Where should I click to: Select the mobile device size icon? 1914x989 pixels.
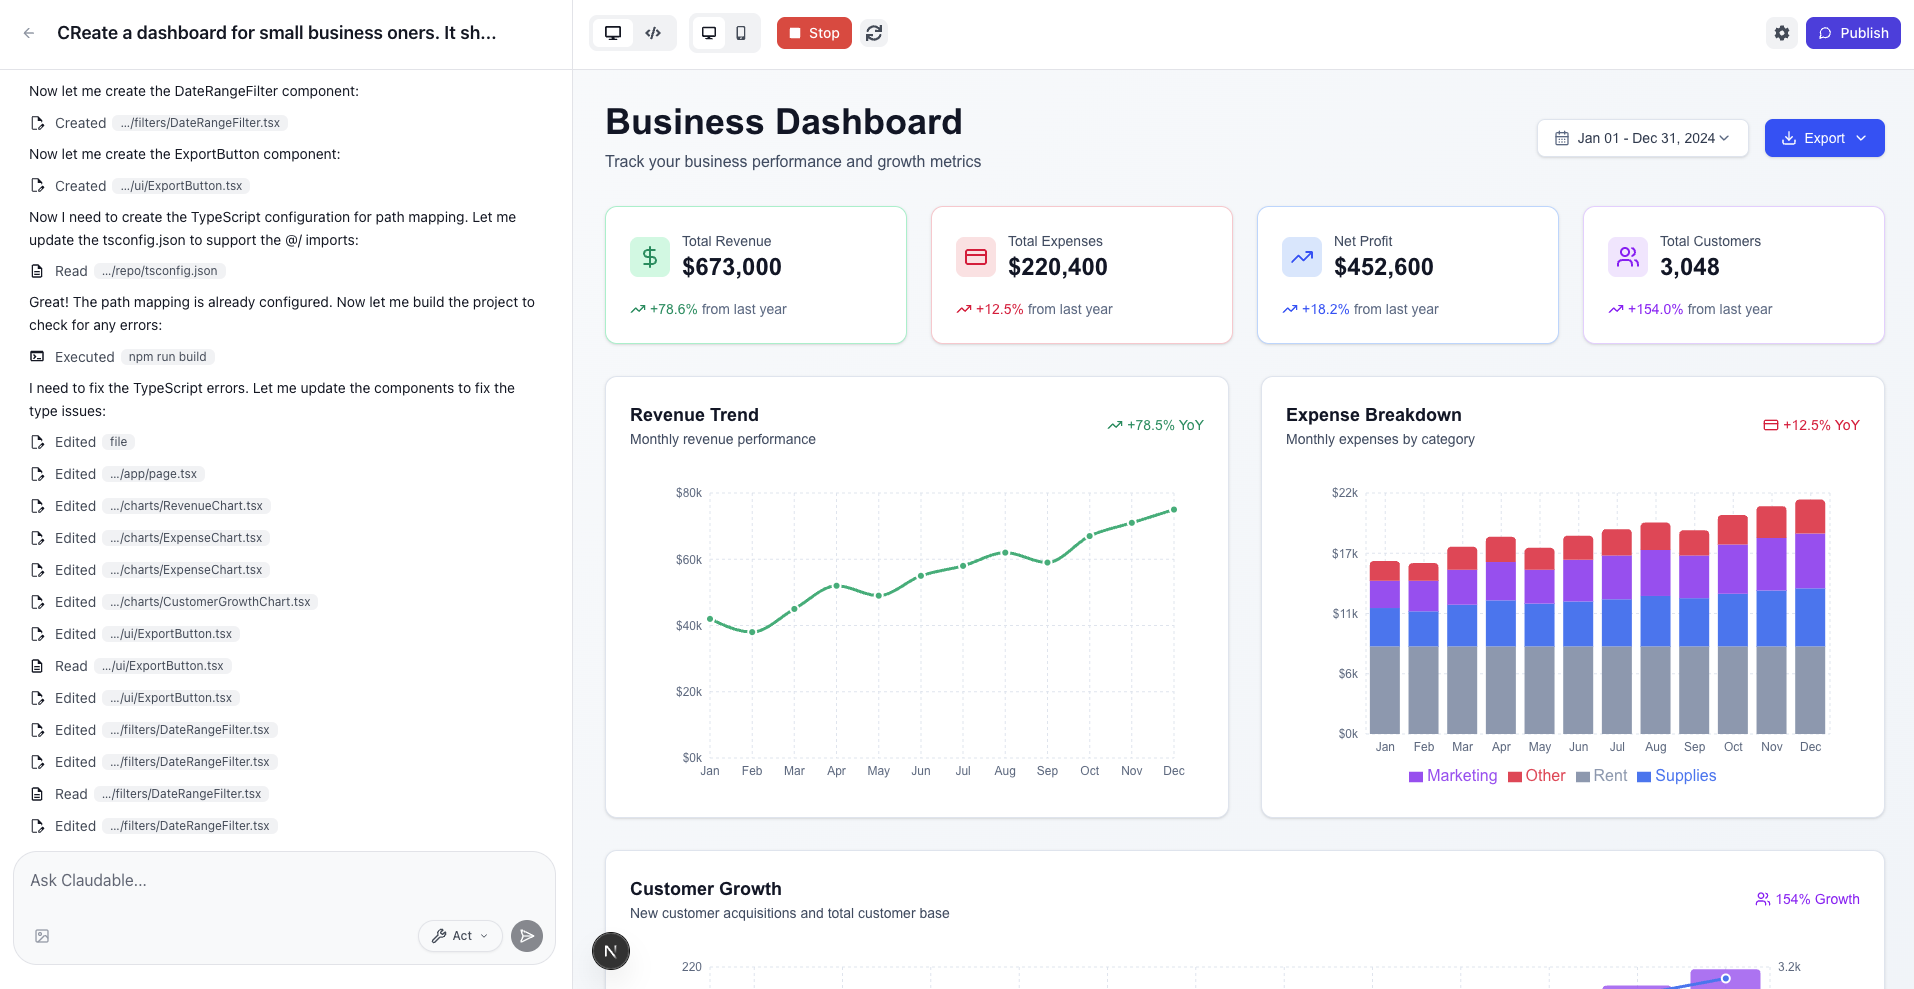point(741,33)
